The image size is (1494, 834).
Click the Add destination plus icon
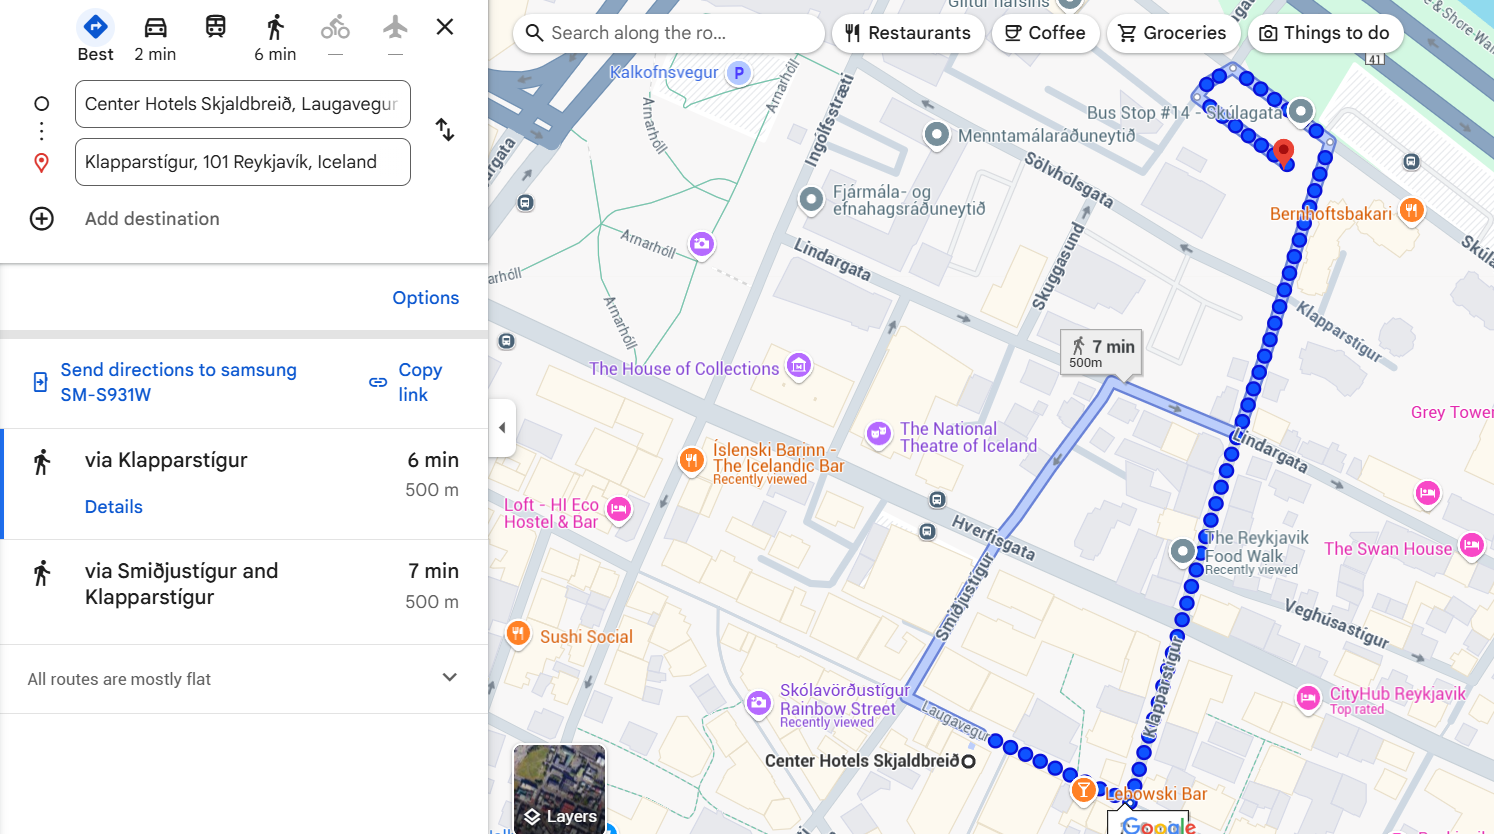(x=42, y=219)
